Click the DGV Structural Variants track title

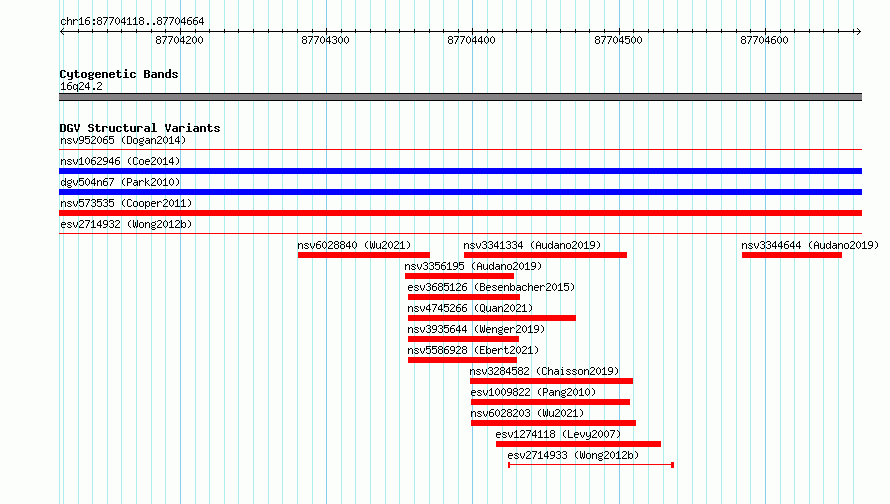[x=140, y=128]
